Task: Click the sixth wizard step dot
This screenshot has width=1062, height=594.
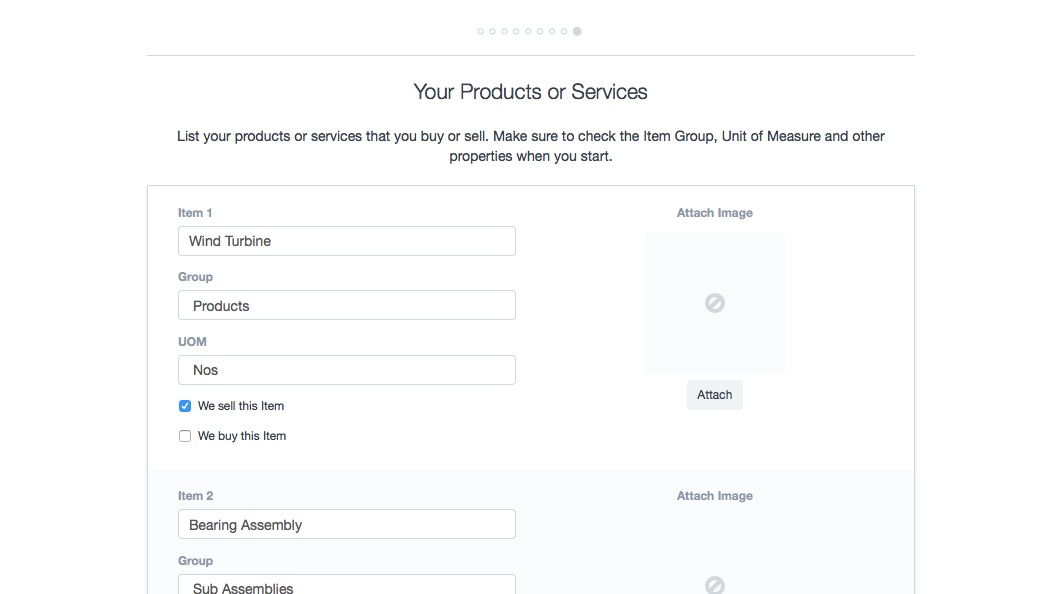Action: pyautogui.click(x=540, y=31)
